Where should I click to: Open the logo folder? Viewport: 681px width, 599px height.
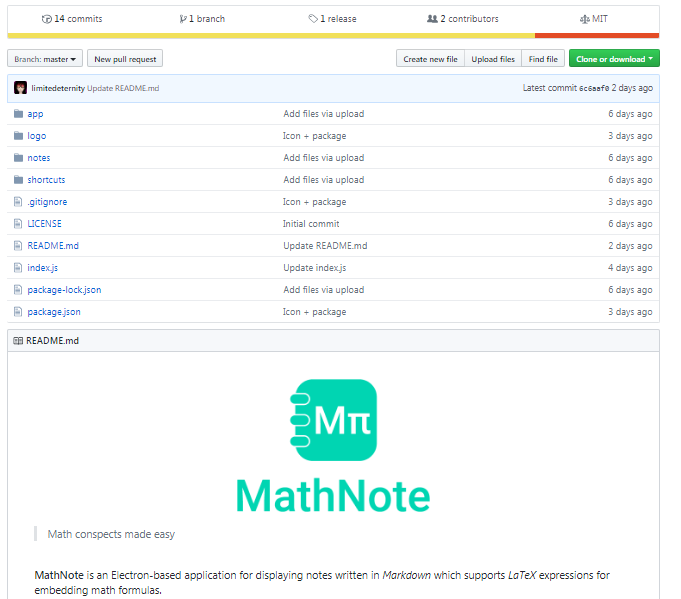36,136
